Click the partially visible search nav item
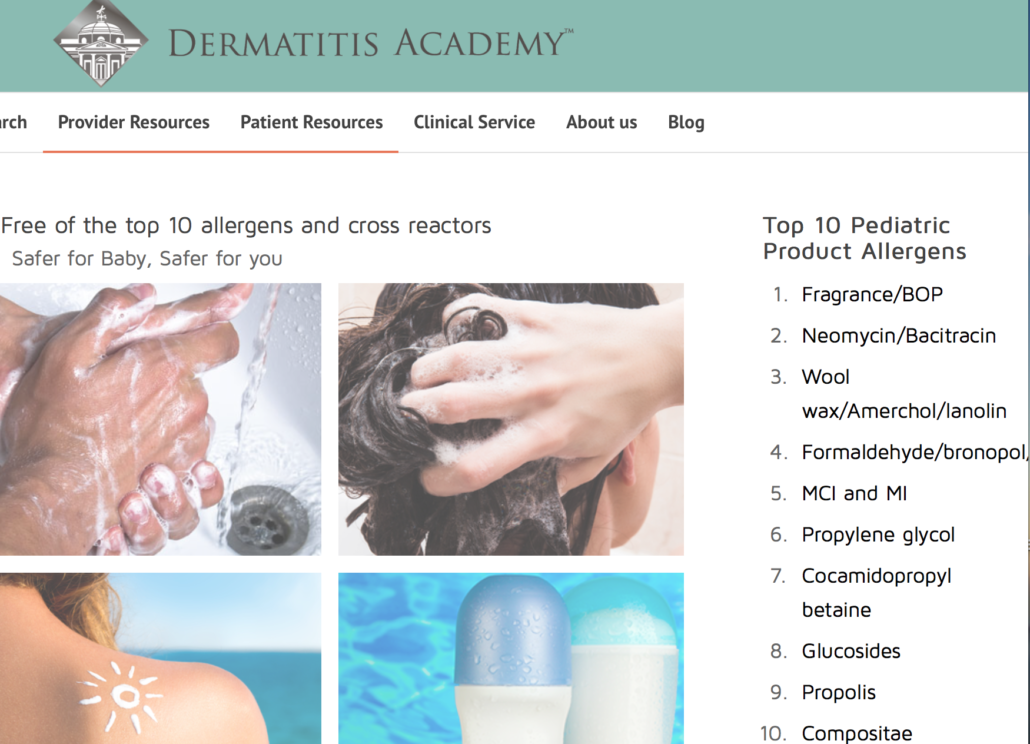The height and width of the screenshot is (744, 1030). (13, 122)
